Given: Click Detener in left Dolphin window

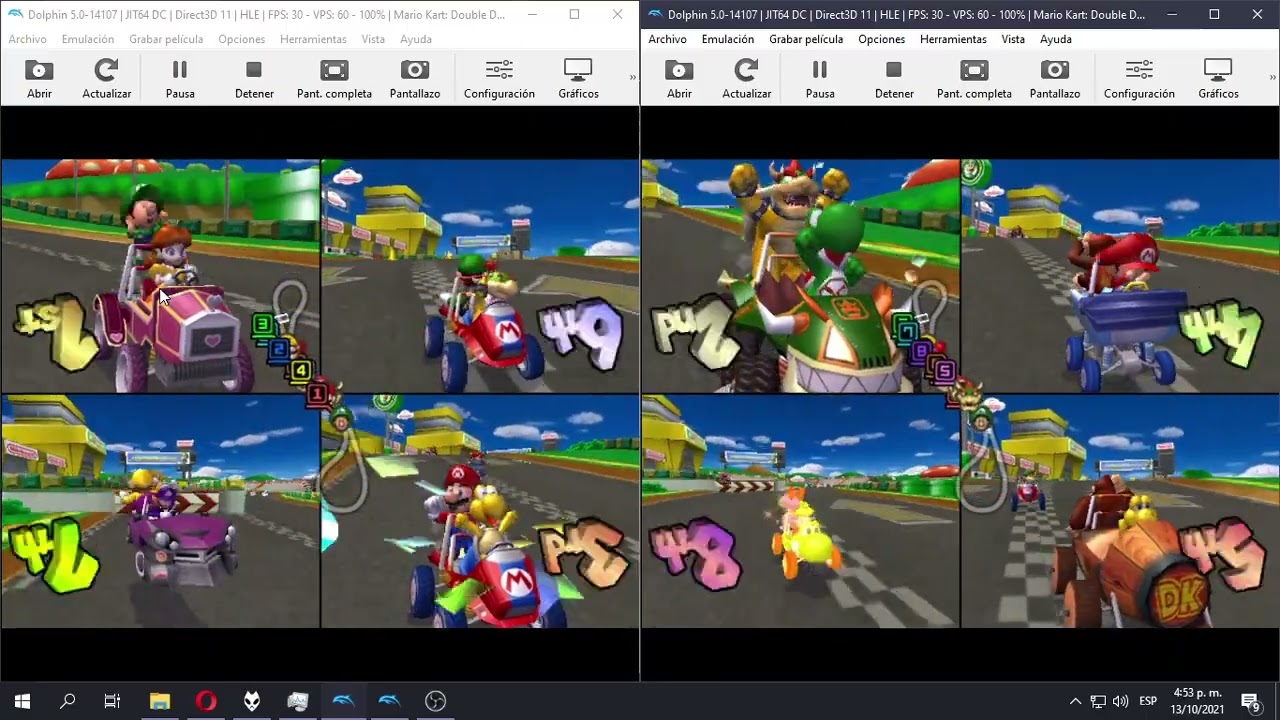Looking at the screenshot, I should point(254,79).
